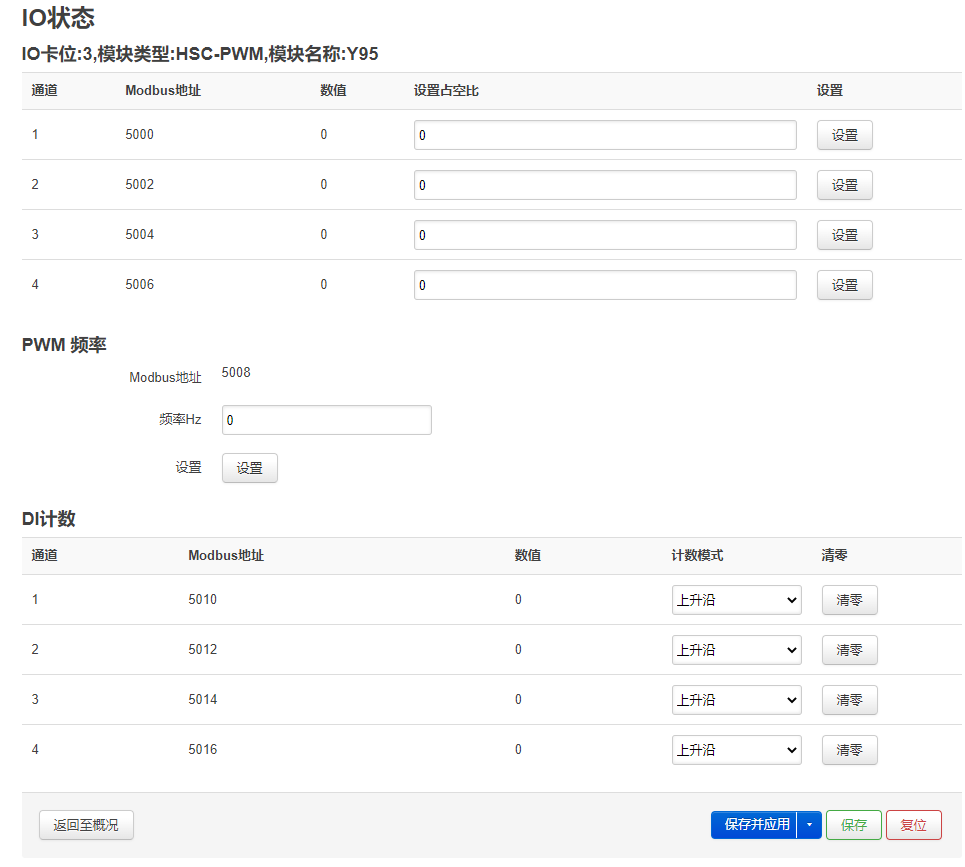Screen dimensions: 965x867
Task: Click Modbus address cell 5006
Action: click(140, 284)
